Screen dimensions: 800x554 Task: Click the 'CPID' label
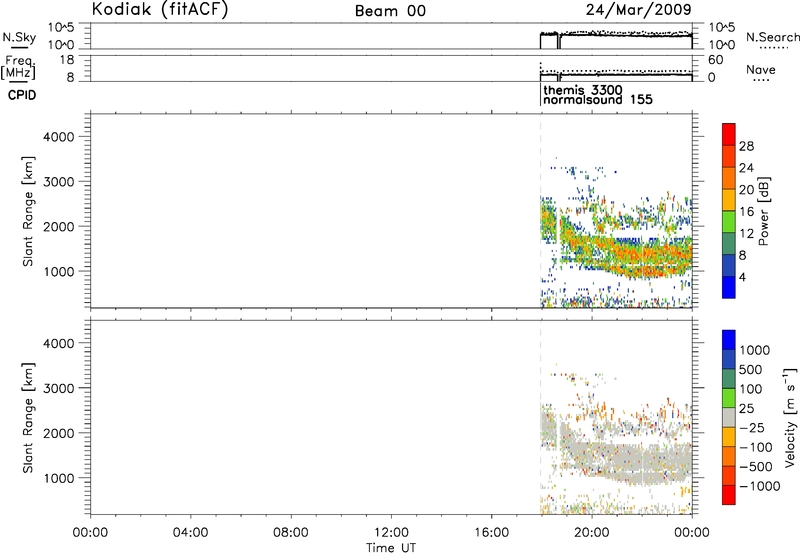(x=22, y=95)
